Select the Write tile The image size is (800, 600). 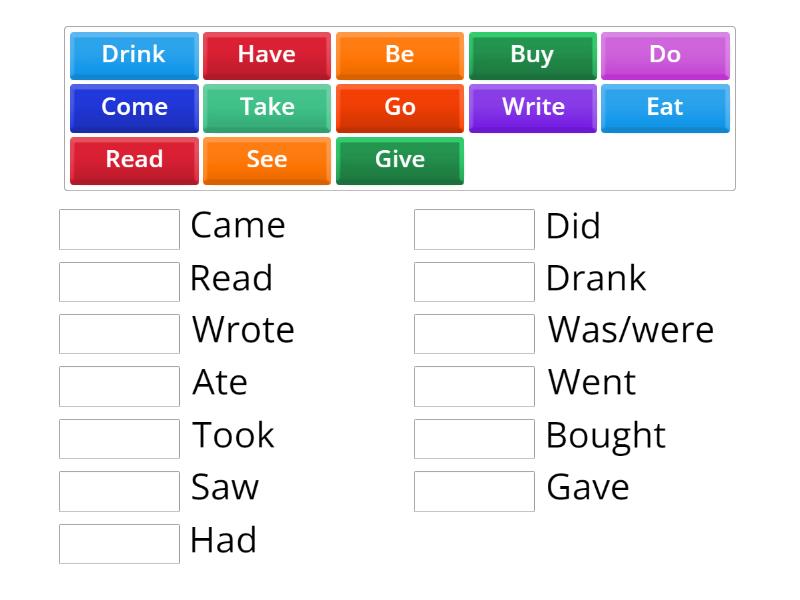tap(532, 107)
